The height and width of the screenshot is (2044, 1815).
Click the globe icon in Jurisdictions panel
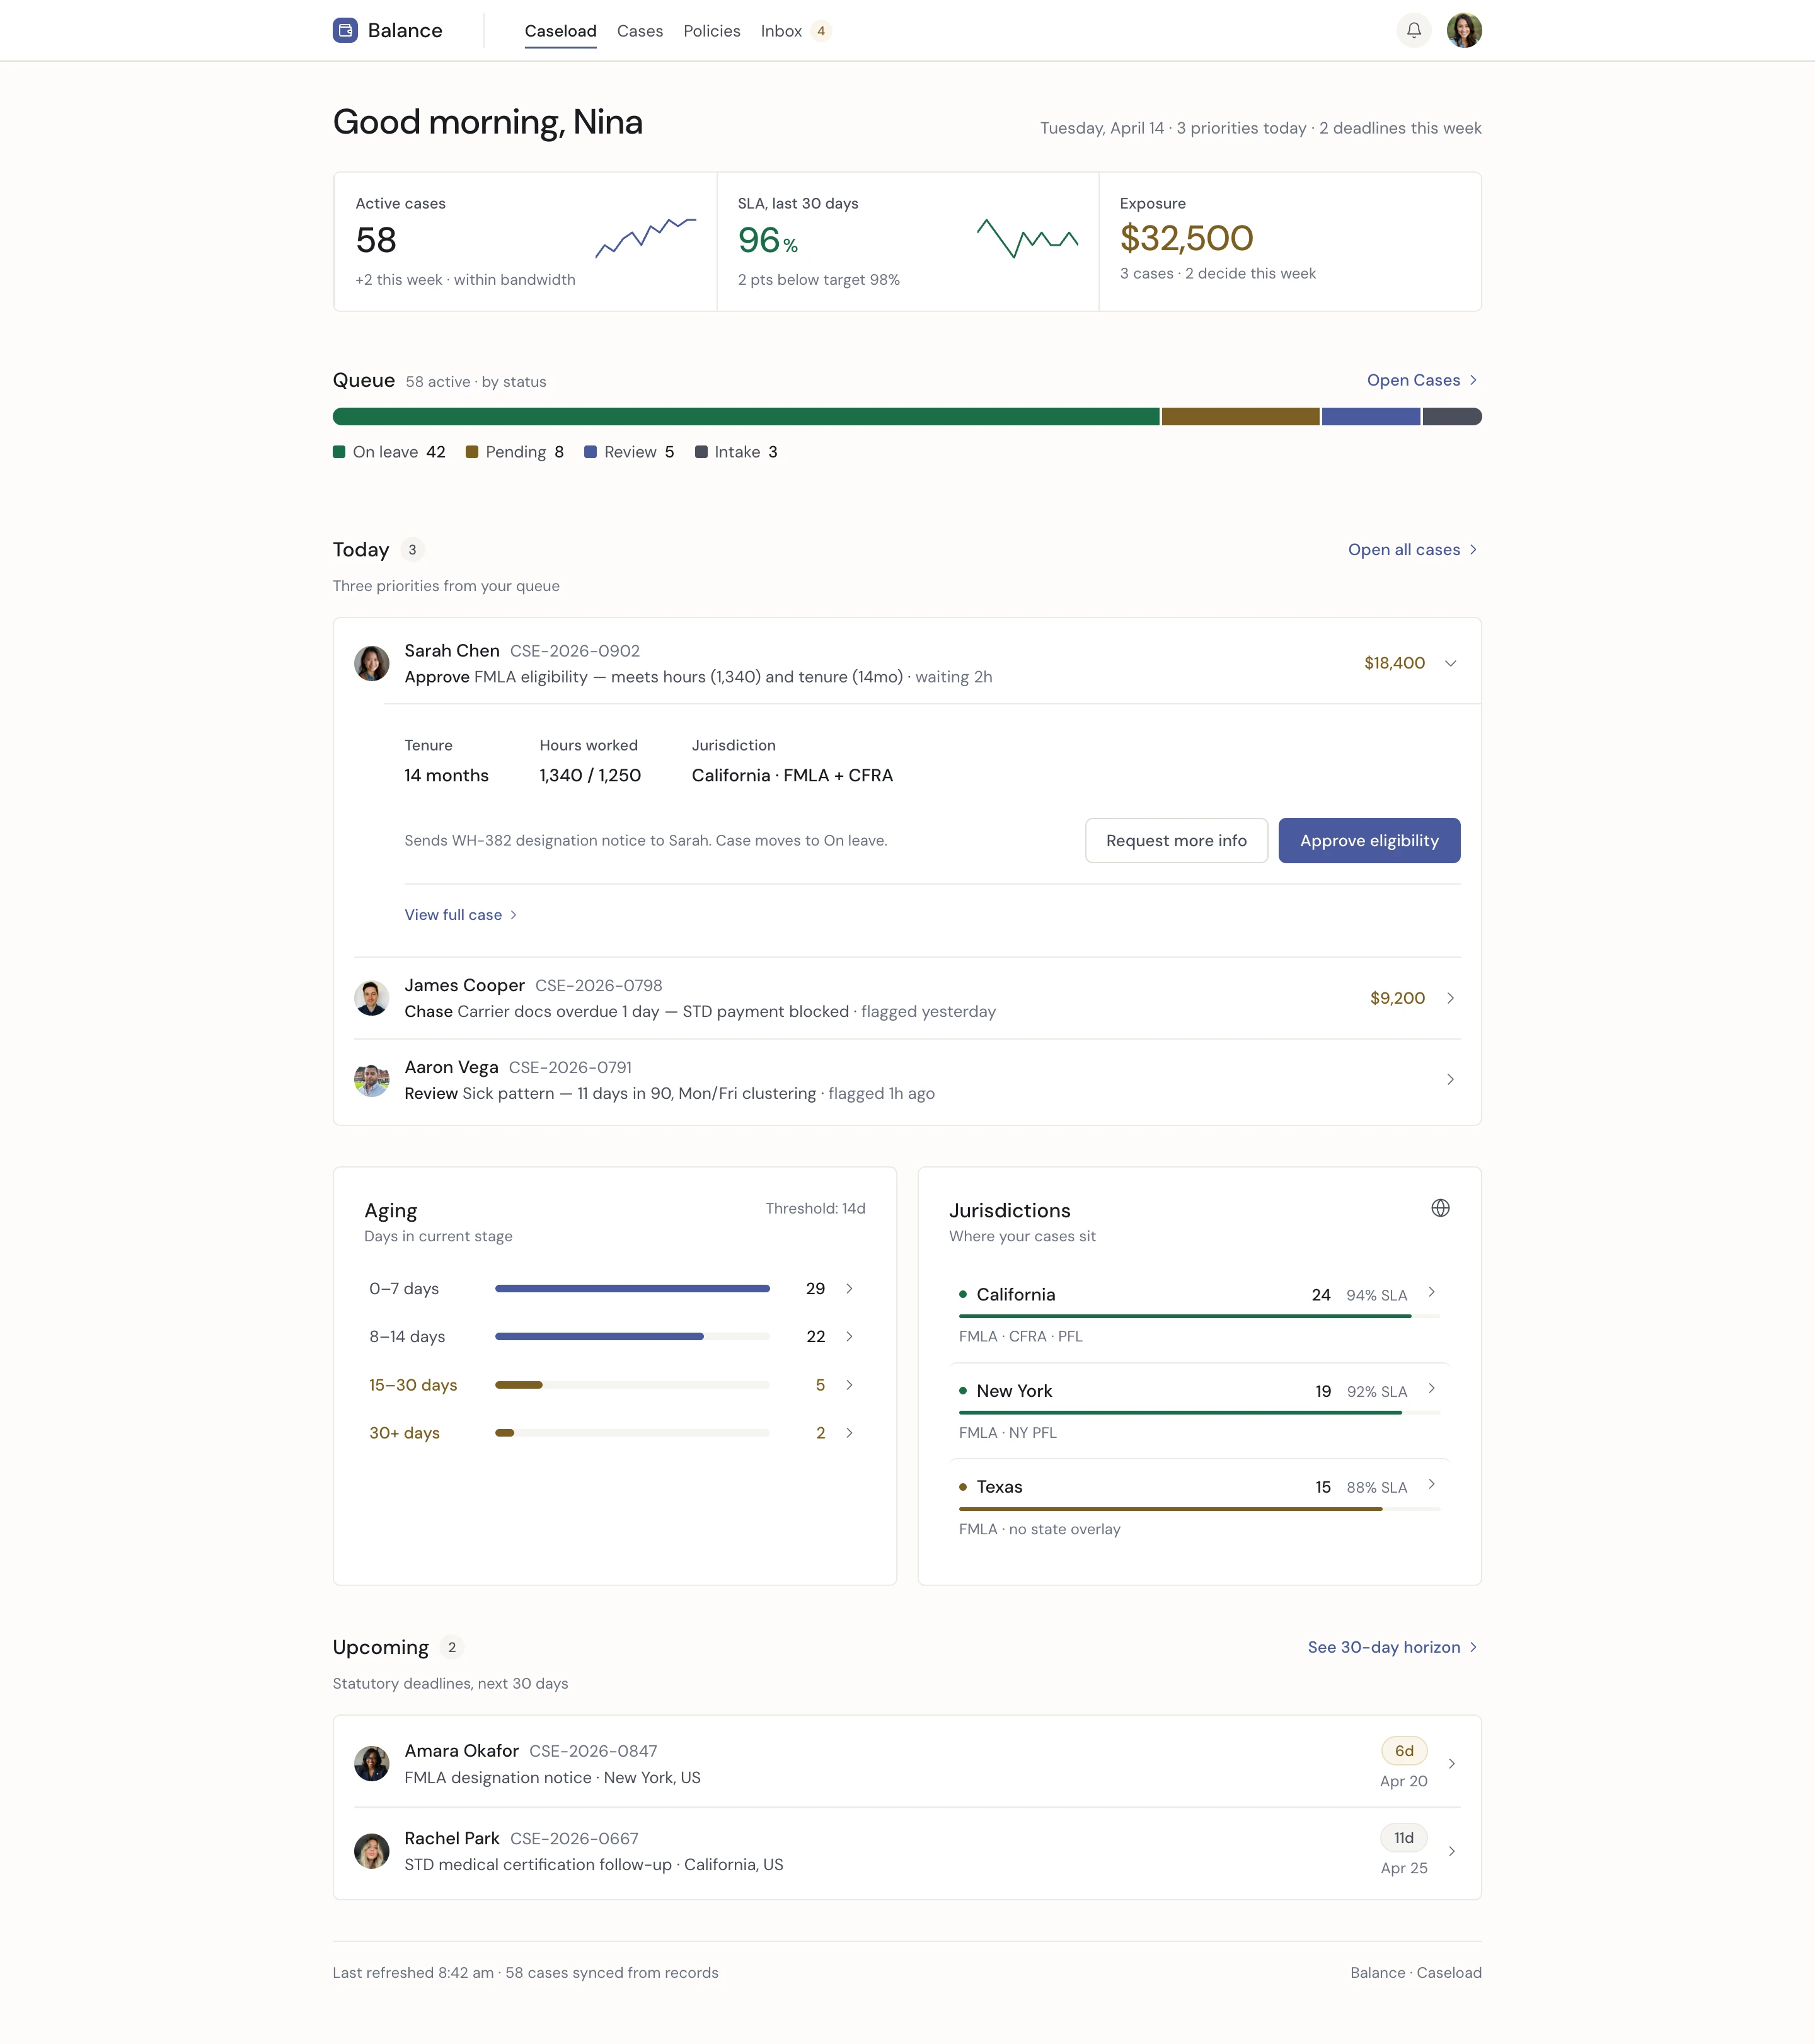(x=1440, y=1207)
